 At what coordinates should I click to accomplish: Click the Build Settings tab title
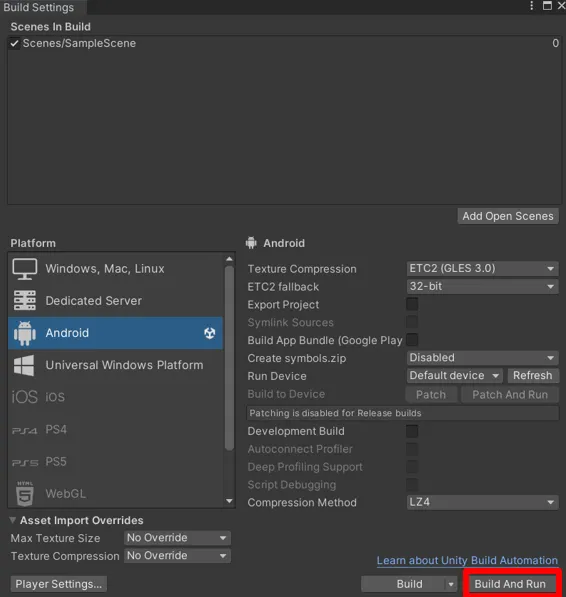pos(39,7)
